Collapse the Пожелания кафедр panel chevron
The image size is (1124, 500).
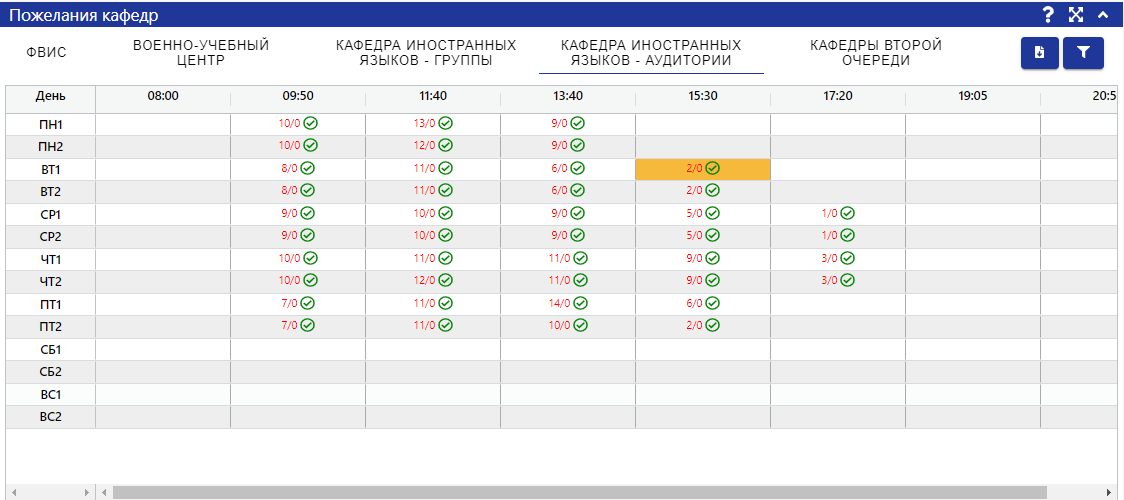tap(1102, 14)
